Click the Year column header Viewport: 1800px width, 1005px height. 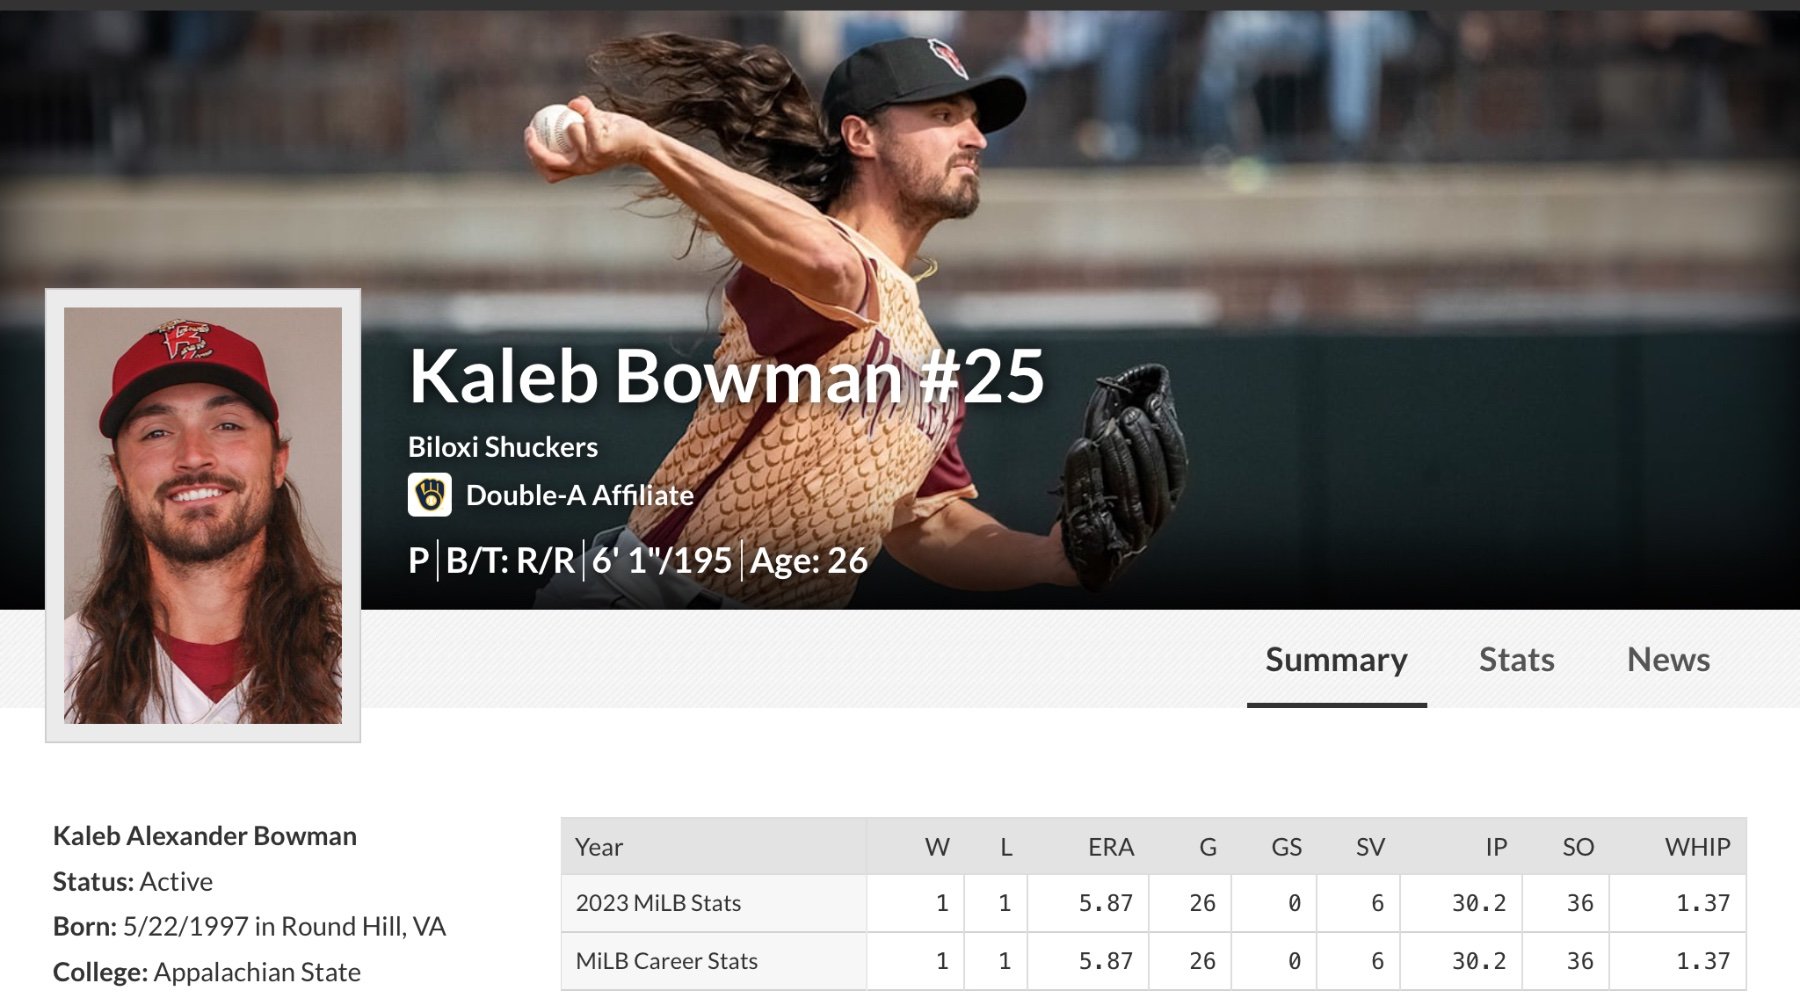point(599,847)
